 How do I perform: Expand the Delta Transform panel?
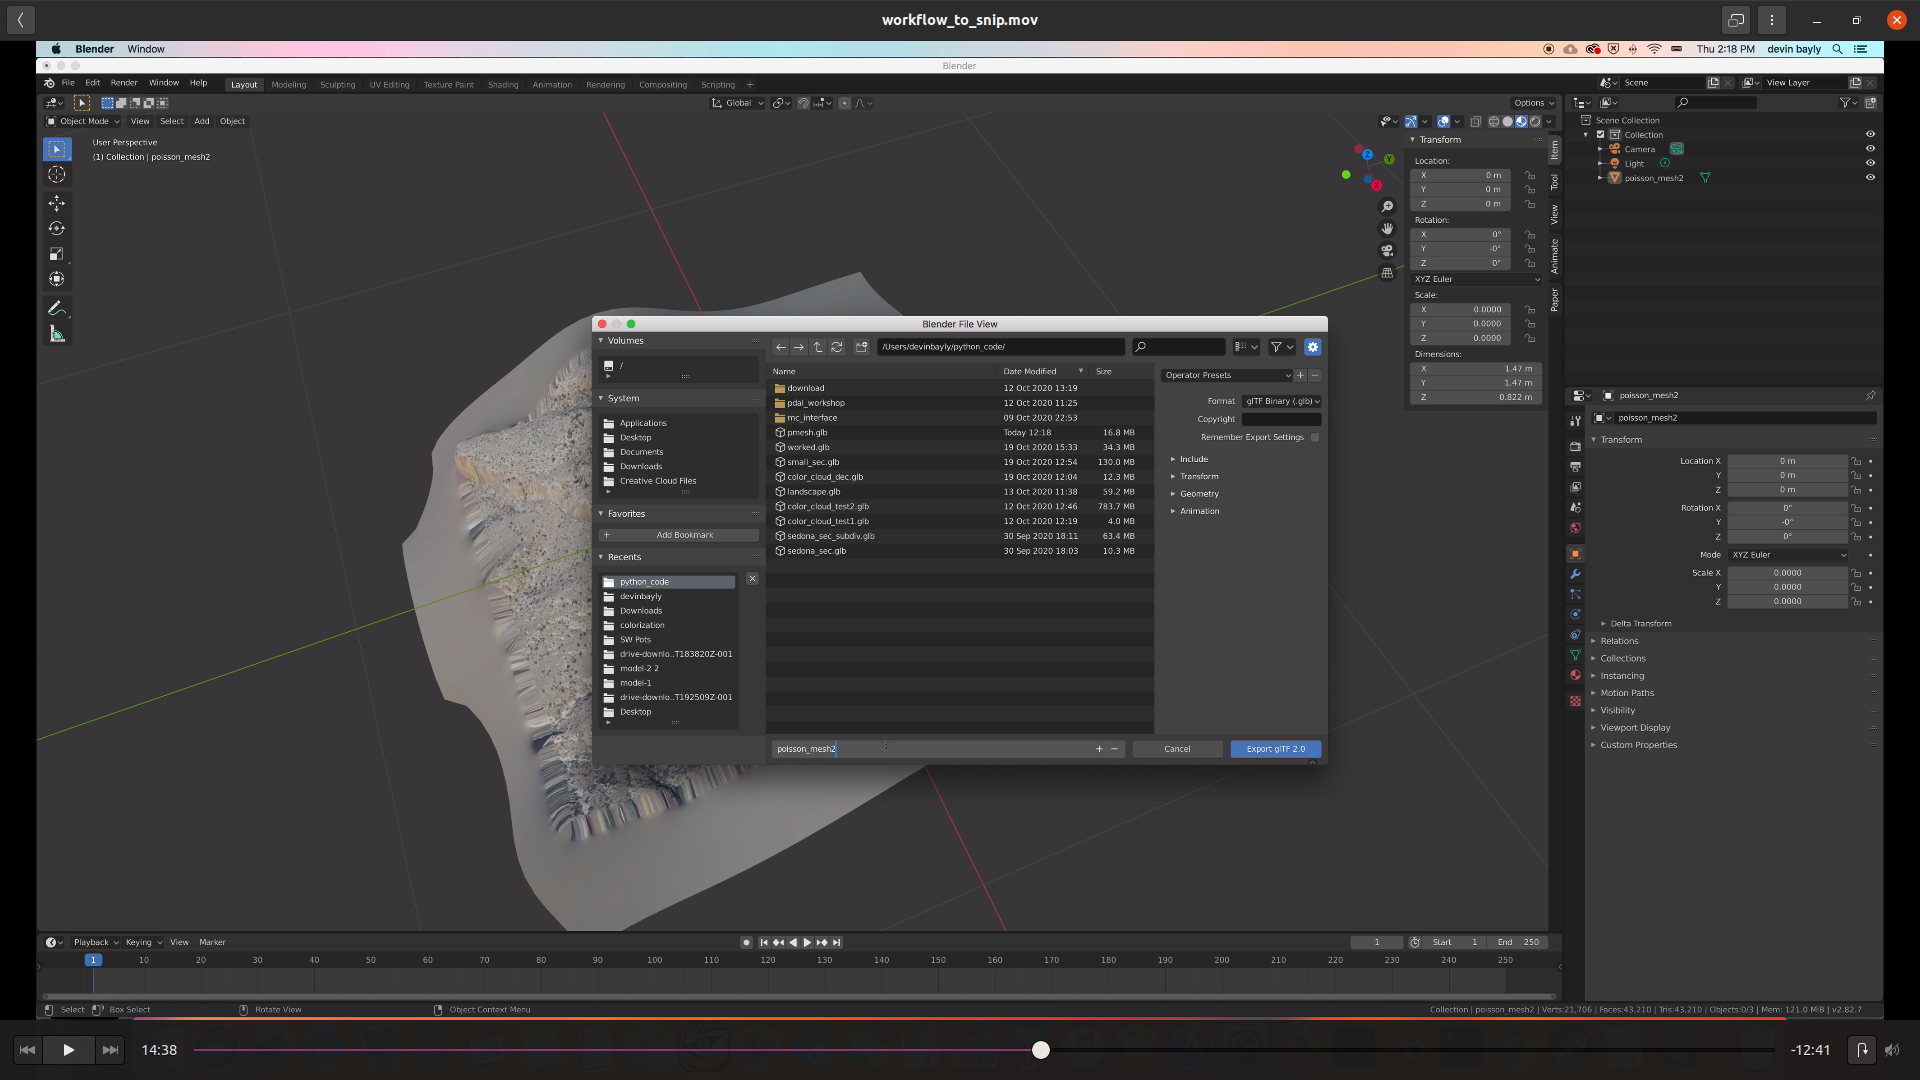click(x=1640, y=624)
